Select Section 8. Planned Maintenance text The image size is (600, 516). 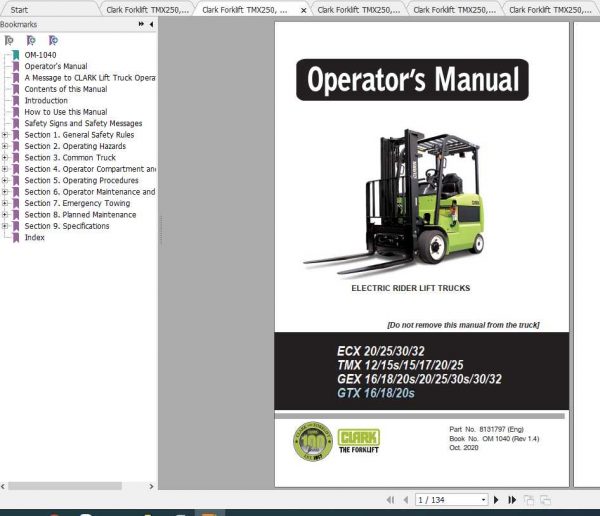pyautogui.click(x=80, y=214)
